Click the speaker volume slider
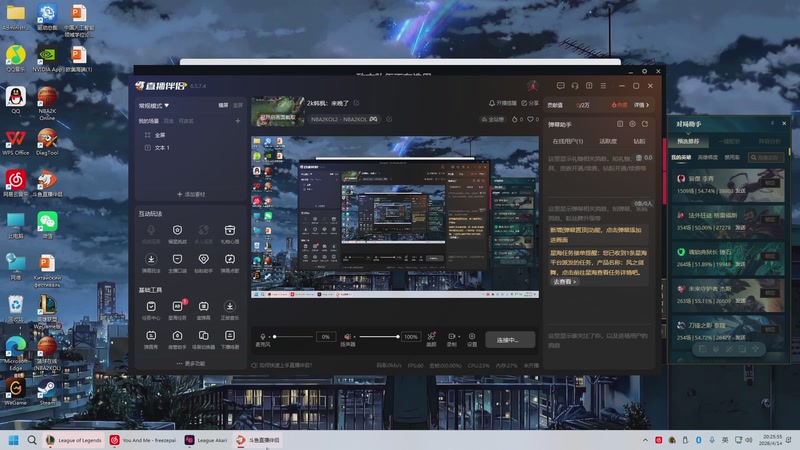The width and height of the screenshot is (800, 450). point(378,337)
